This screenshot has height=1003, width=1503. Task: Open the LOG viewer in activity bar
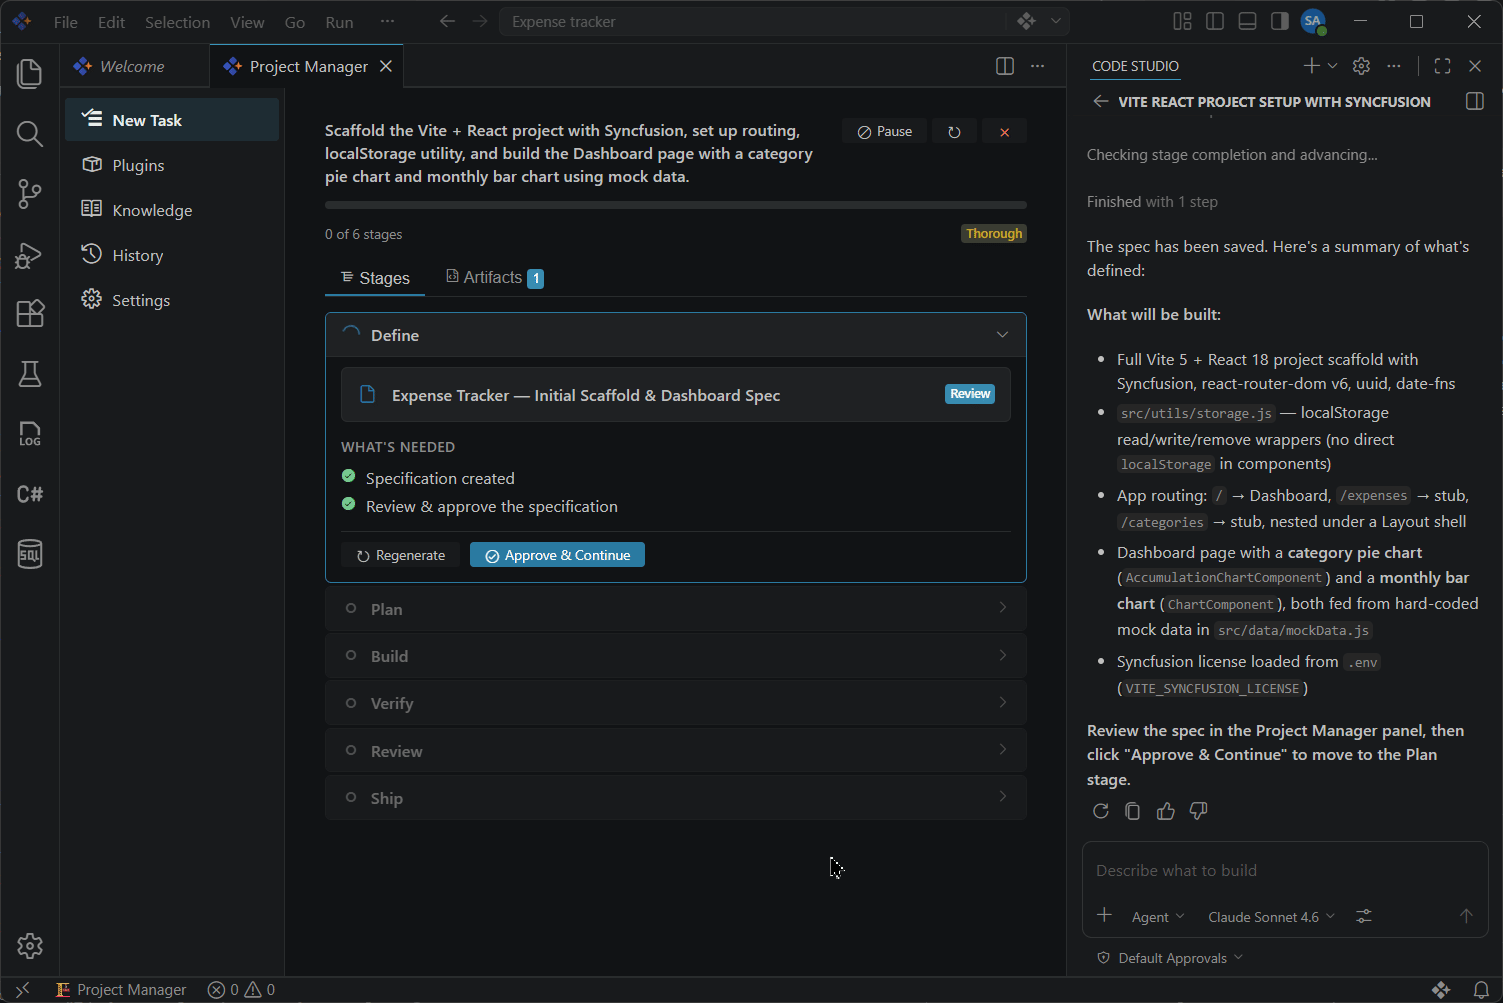[30, 434]
